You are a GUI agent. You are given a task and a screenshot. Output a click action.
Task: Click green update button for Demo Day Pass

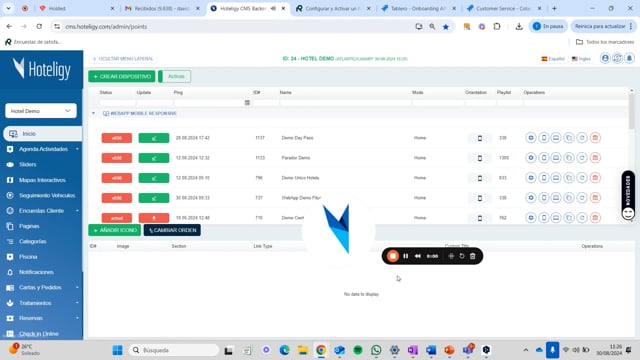click(x=154, y=138)
